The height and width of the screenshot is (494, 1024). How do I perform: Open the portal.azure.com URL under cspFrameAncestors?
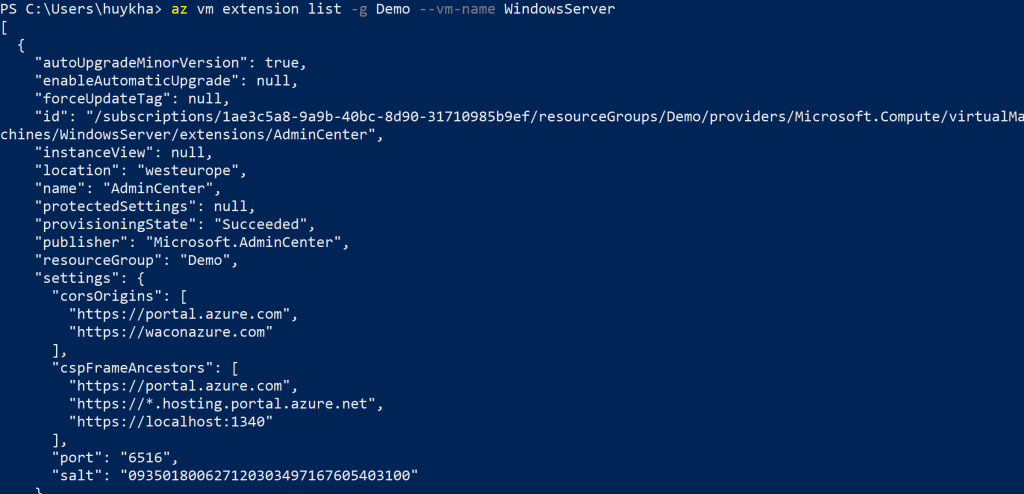[x=183, y=386]
